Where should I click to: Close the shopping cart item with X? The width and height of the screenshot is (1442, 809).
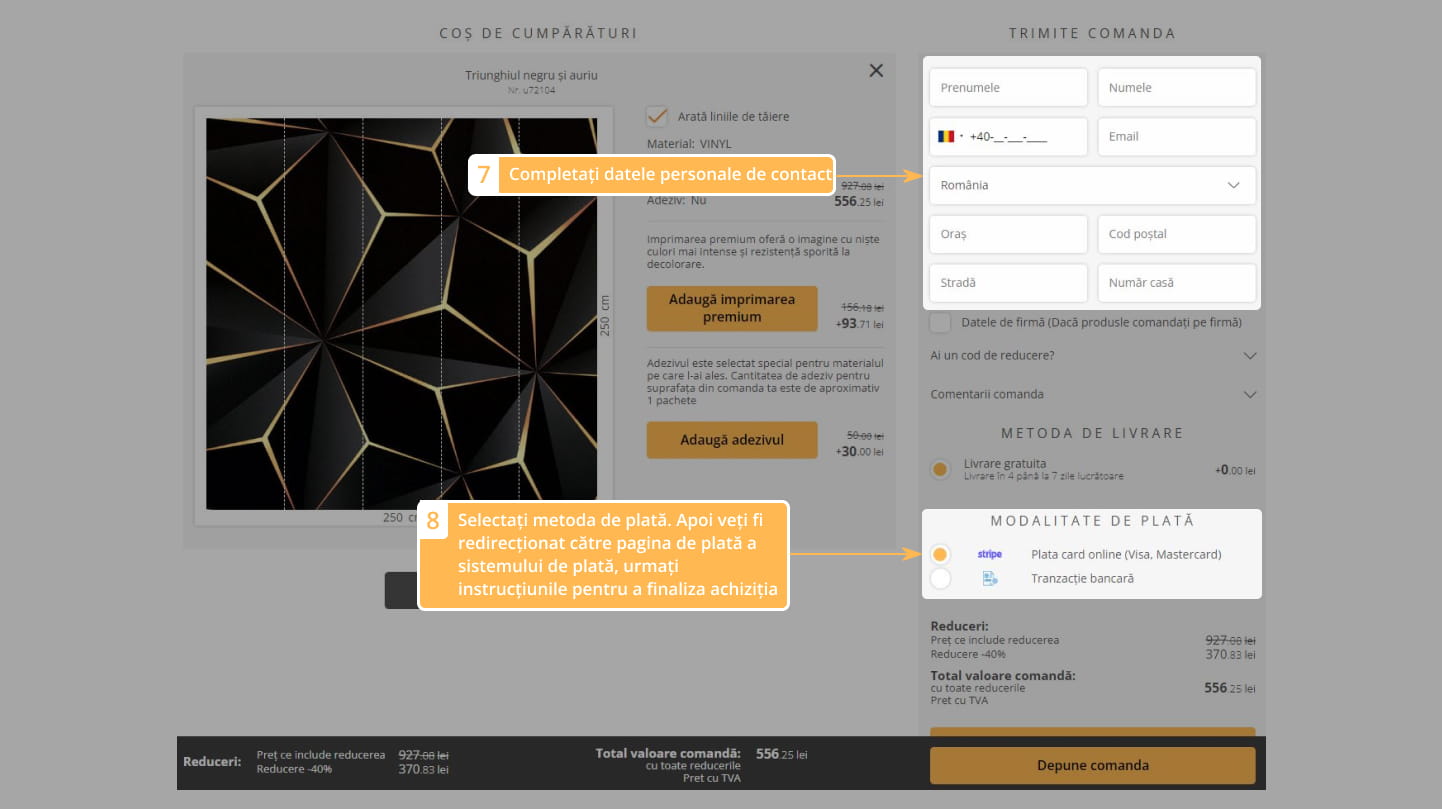pos(876,70)
